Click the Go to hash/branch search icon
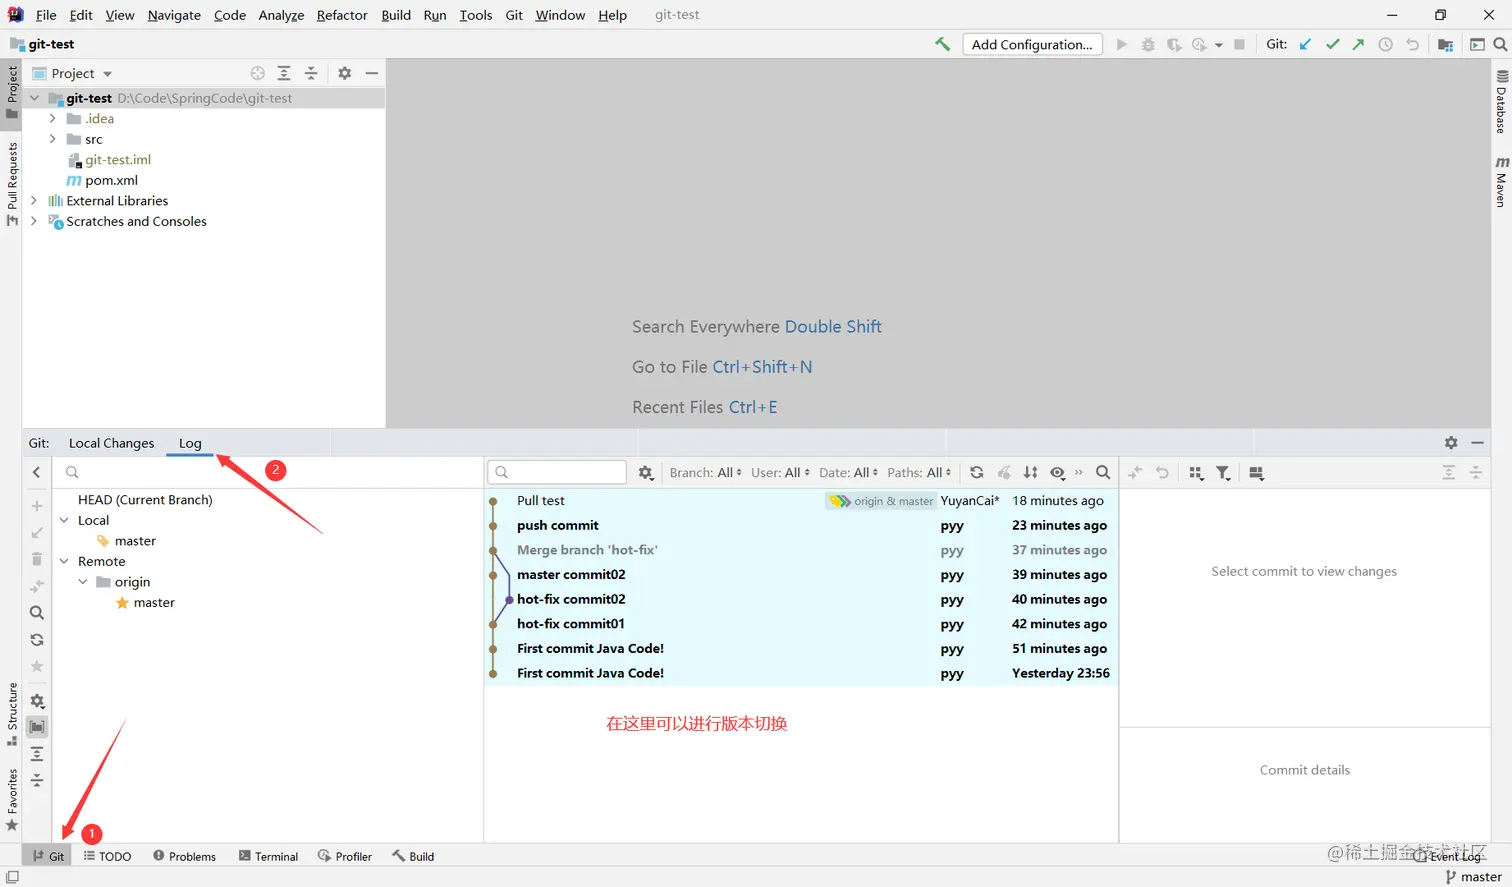 coord(1103,472)
